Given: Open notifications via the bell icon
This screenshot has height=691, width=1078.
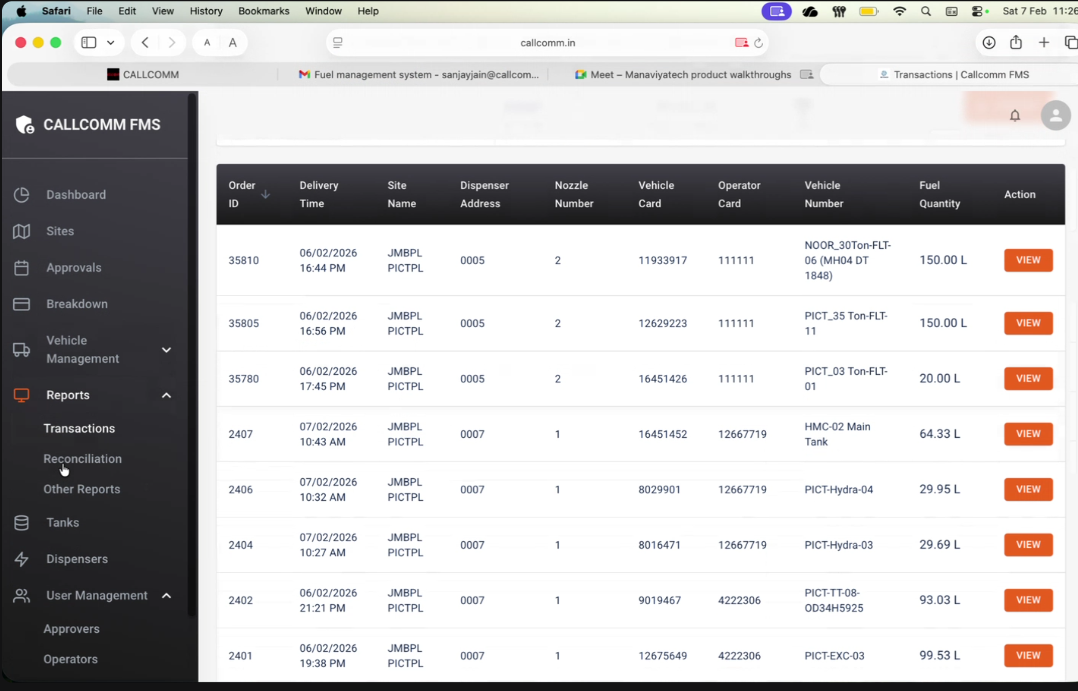Looking at the screenshot, I should tap(1014, 115).
